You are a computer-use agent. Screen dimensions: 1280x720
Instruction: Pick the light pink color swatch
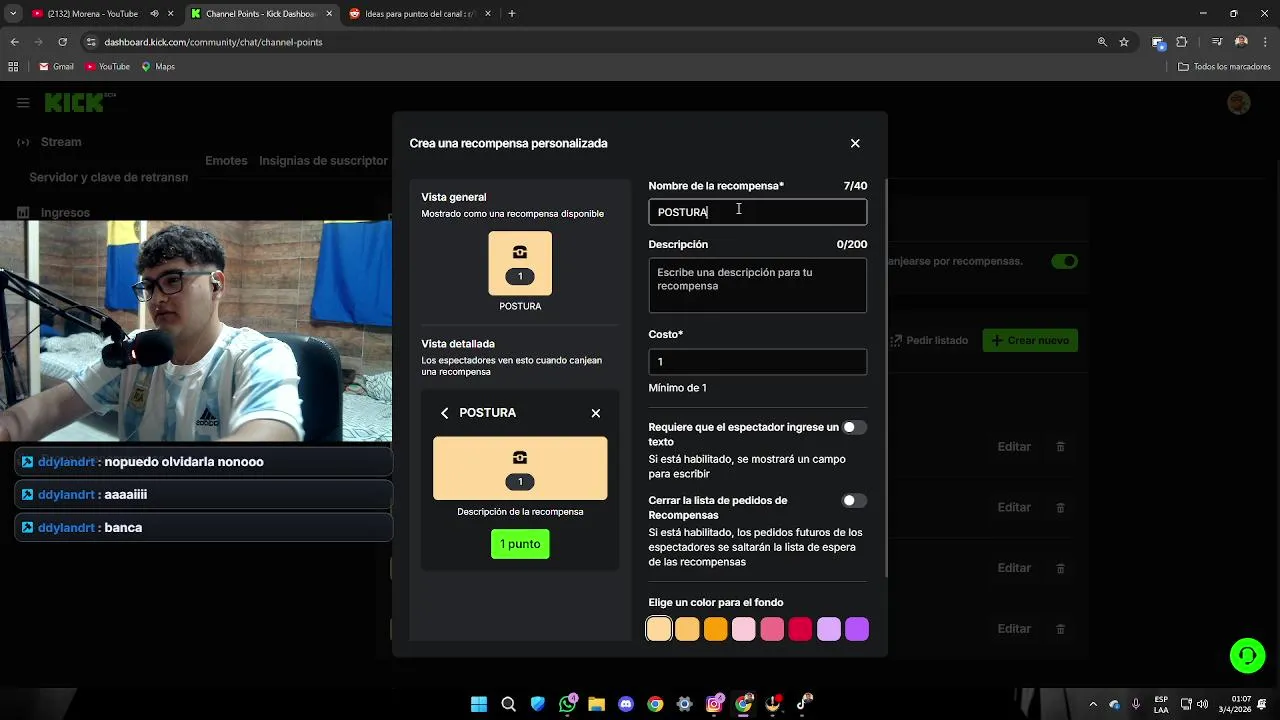tap(743, 629)
